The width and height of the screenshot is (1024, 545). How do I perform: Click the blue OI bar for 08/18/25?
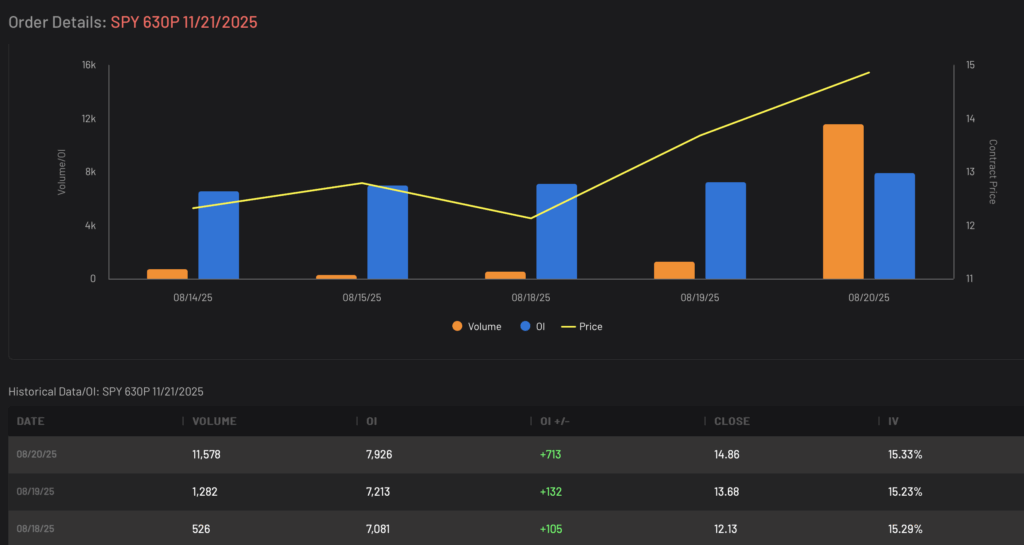(556, 232)
